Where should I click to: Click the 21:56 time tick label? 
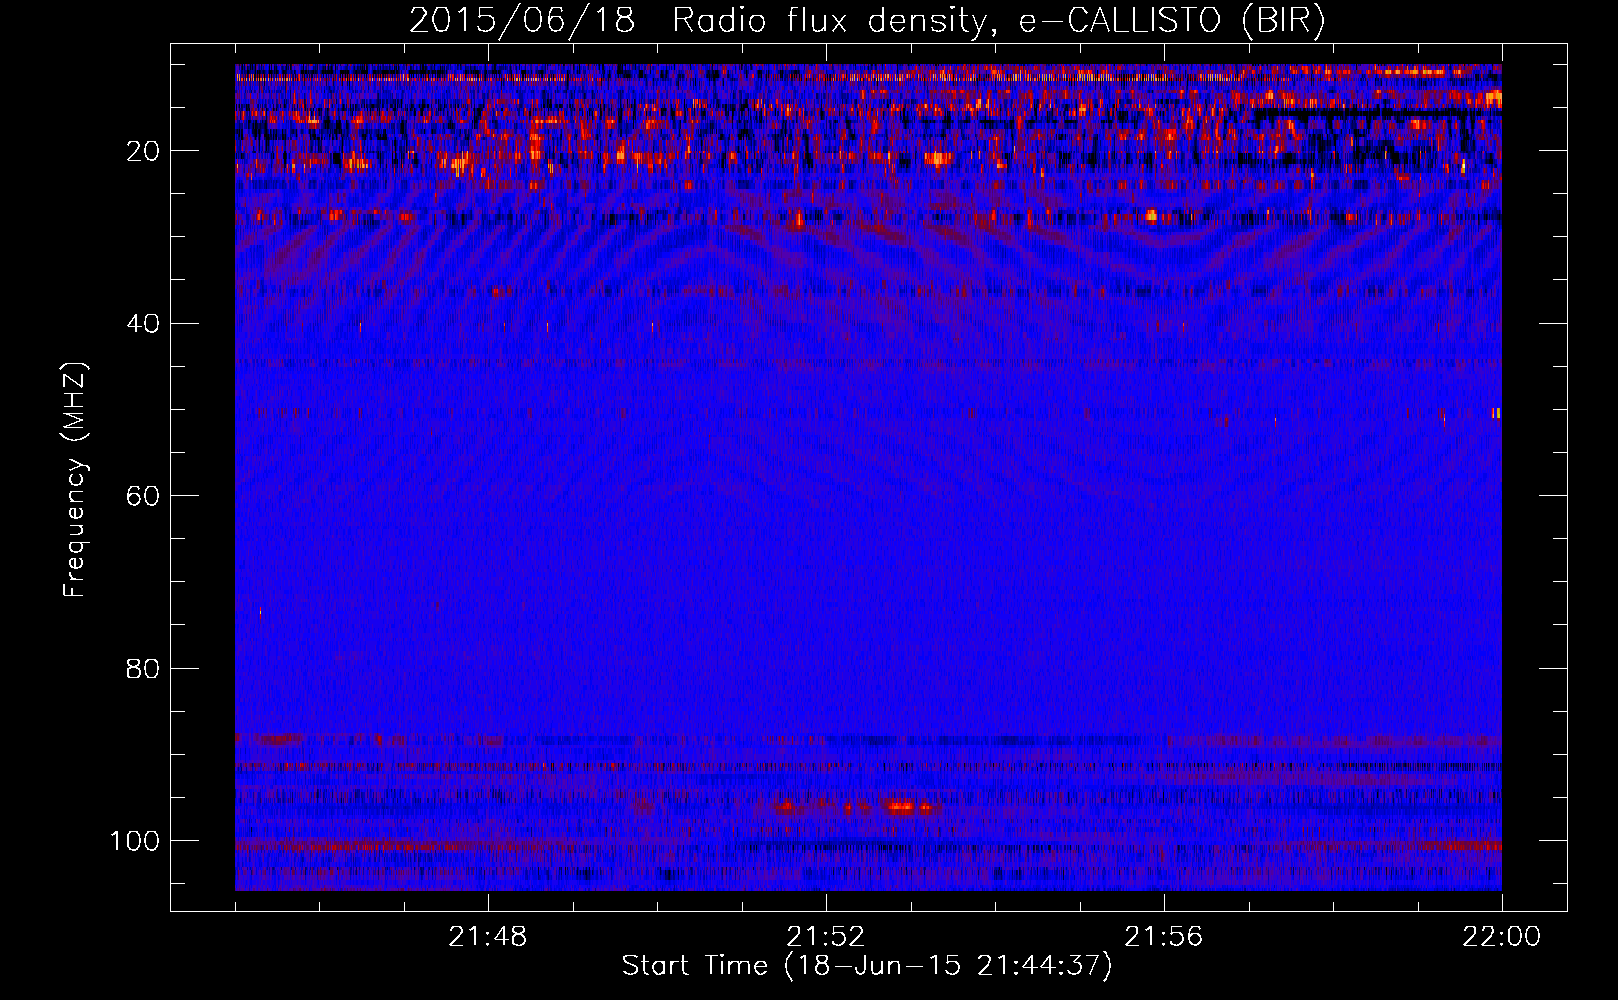coord(1164,937)
